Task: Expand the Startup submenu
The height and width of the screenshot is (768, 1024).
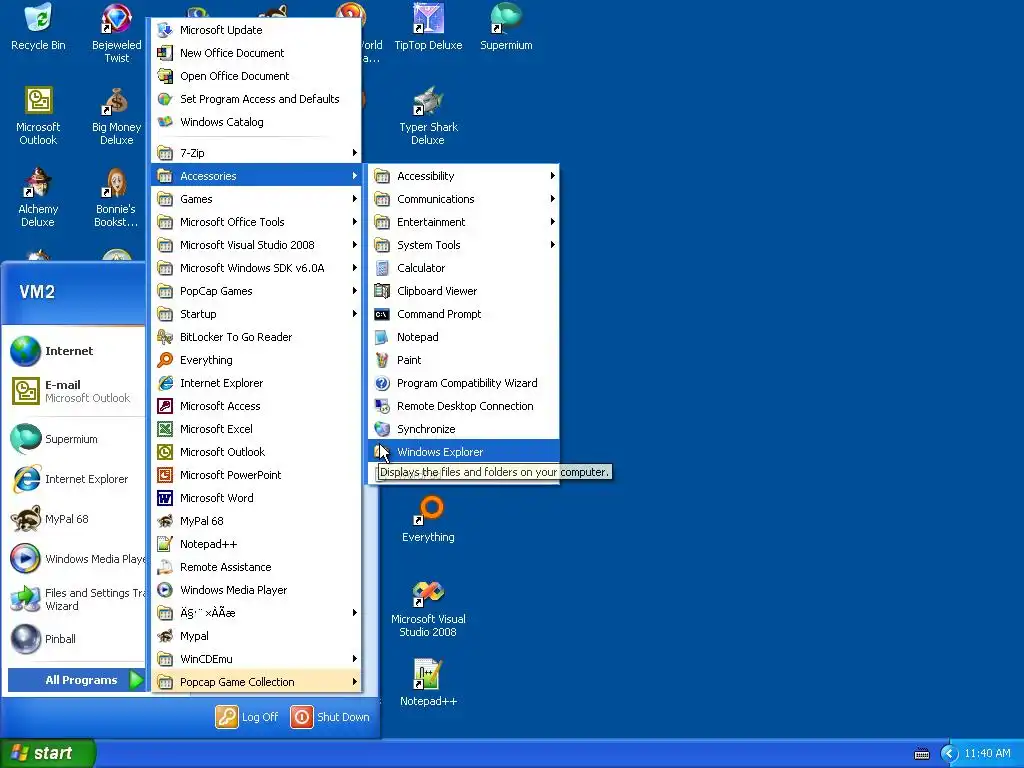Action: tap(256, 313)
